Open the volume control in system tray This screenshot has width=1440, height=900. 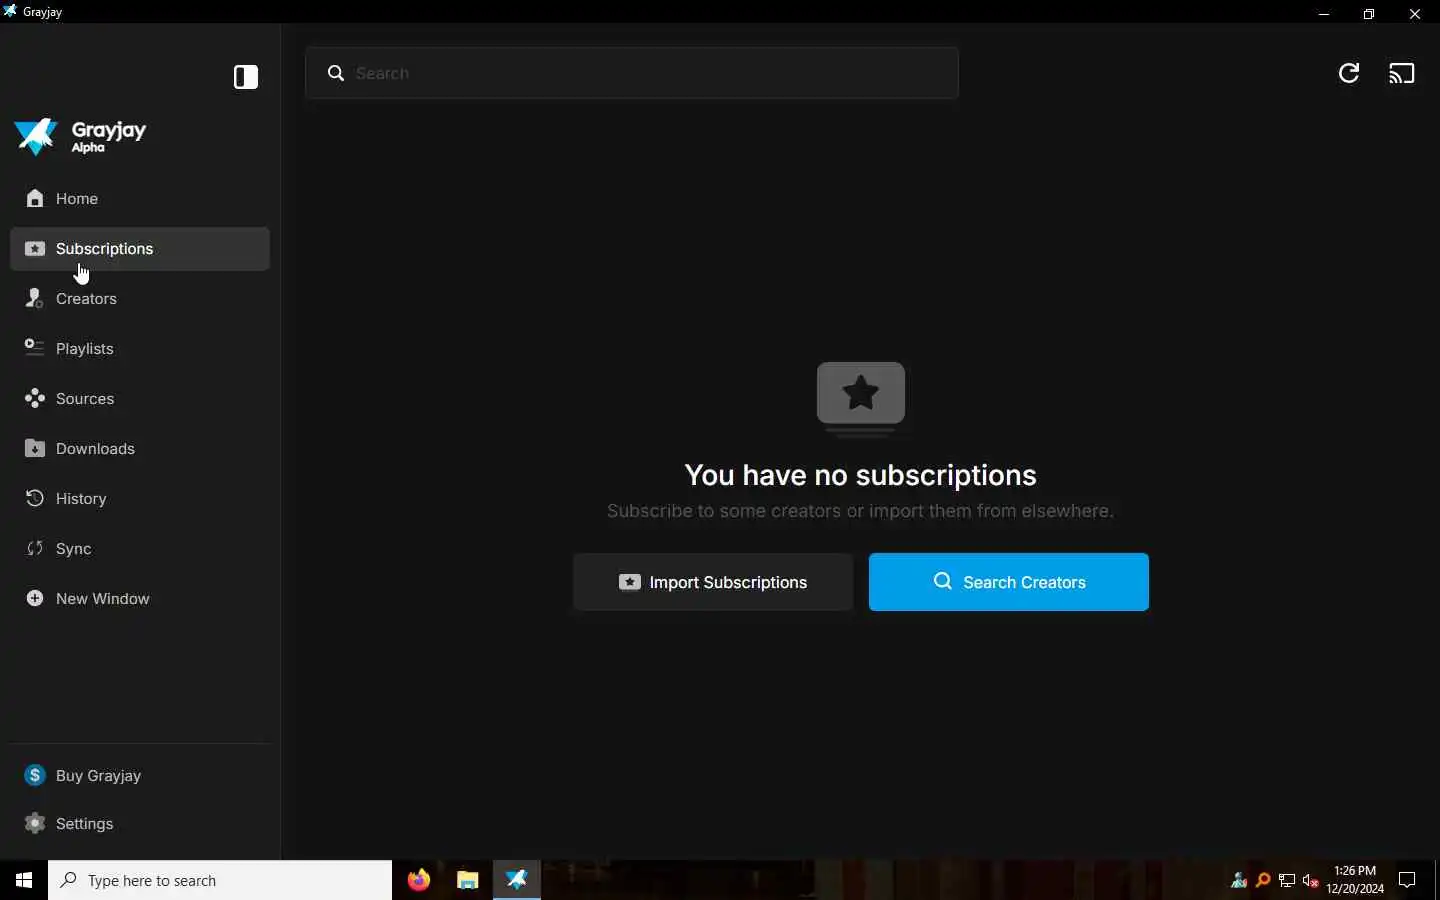1312,881
